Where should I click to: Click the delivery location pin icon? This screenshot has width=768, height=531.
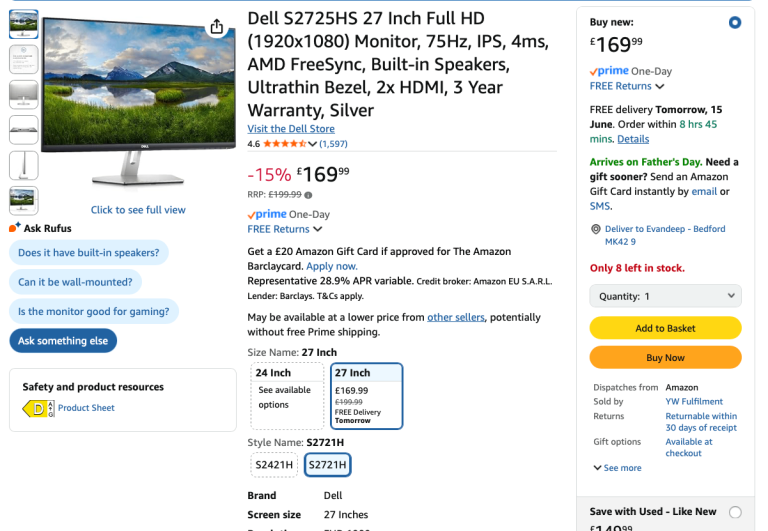click(596, 229)
